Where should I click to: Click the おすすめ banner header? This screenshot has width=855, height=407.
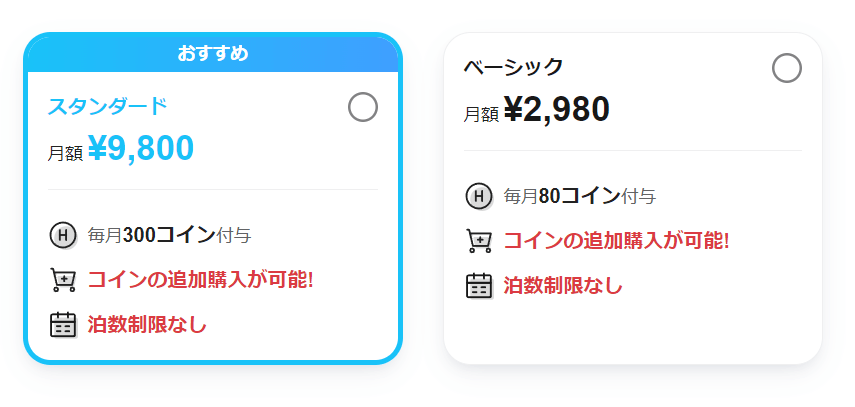click(x=213, y=53)
